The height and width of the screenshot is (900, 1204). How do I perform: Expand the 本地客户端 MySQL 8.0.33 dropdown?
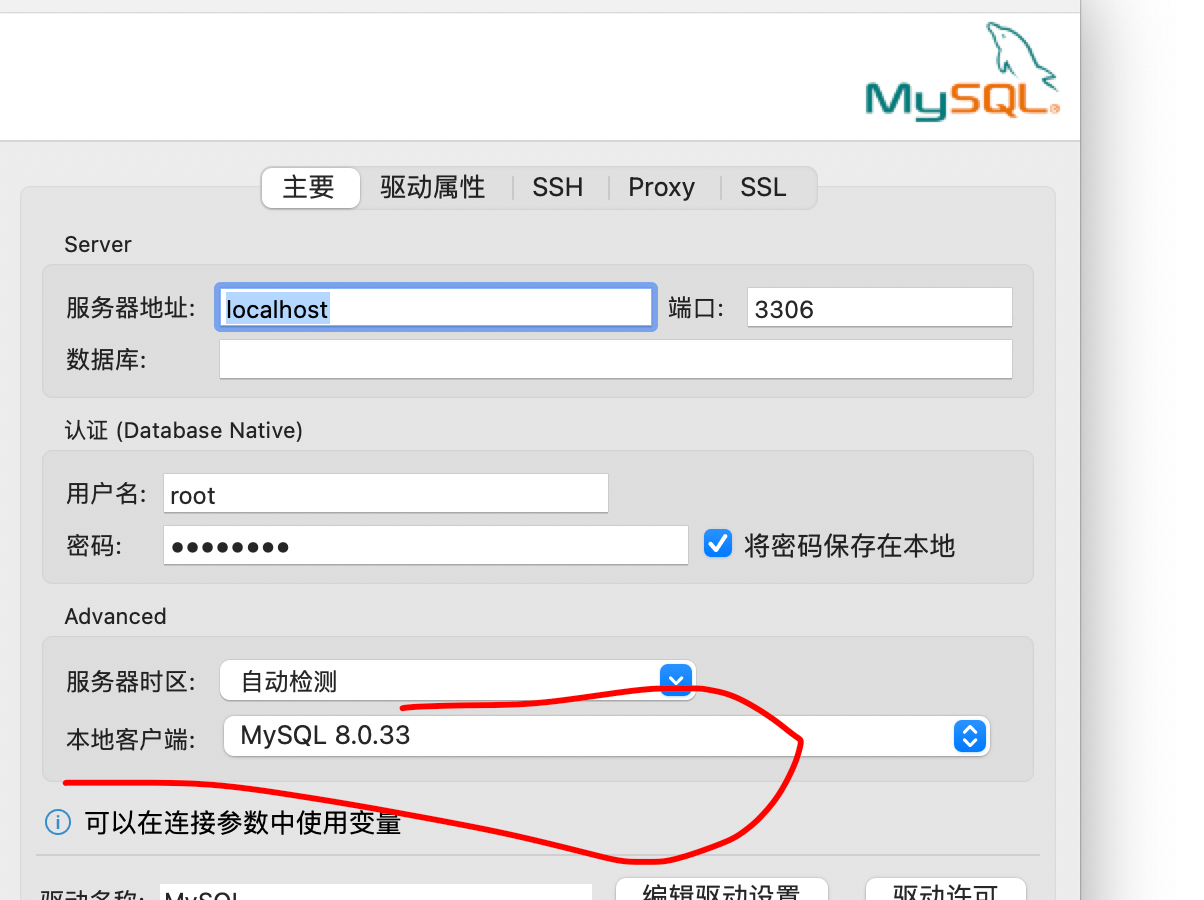point(969,736)
